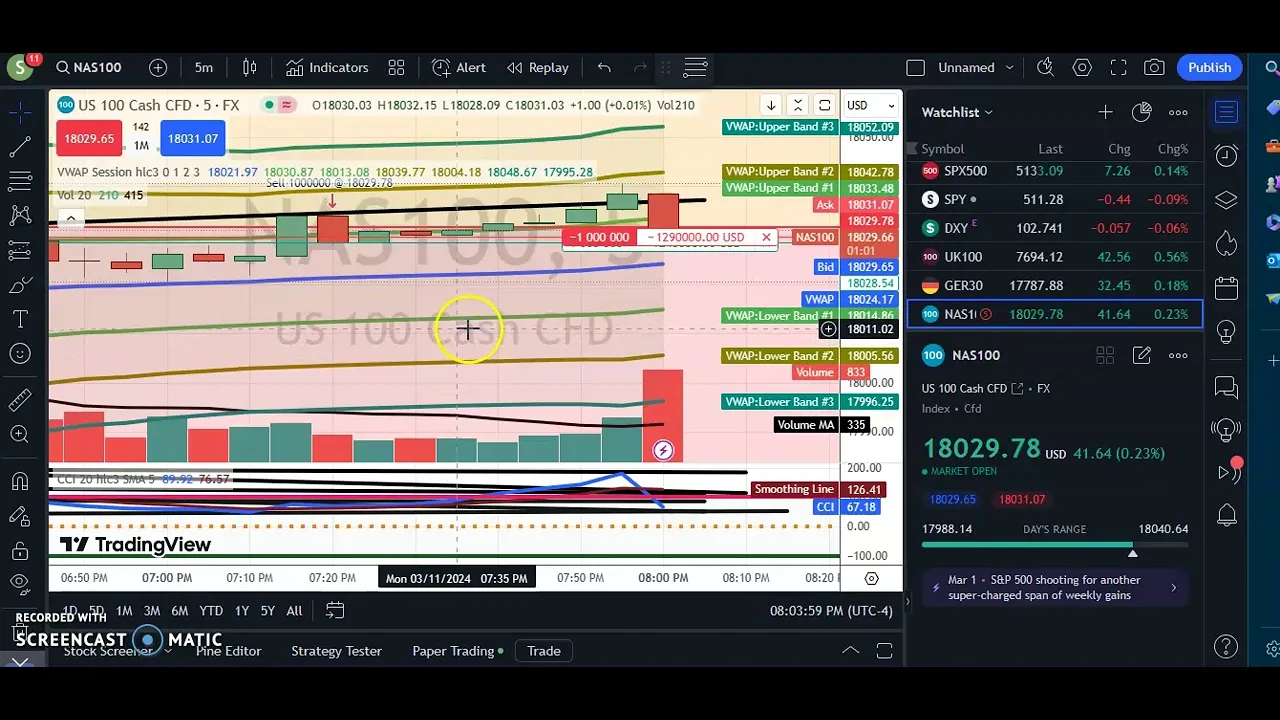The image size is (1280, 720).
Task: Open watchlist advanced view pie icon
Action: pos(1141,112)
